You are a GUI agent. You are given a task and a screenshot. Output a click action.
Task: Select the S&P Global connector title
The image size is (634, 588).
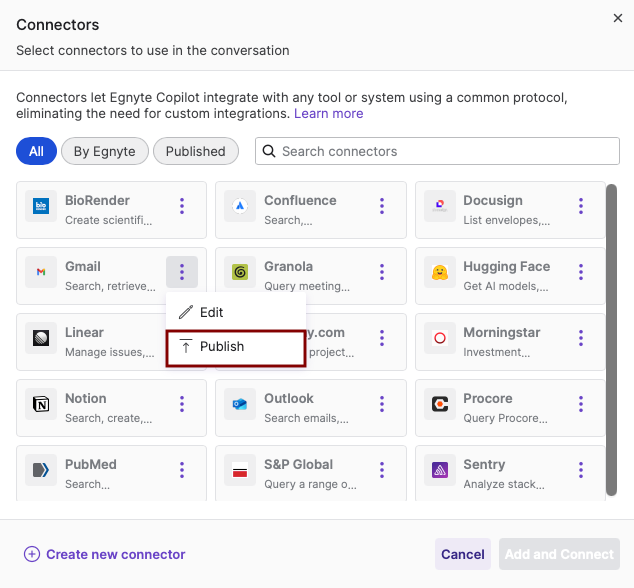click(x=298, y=464)
